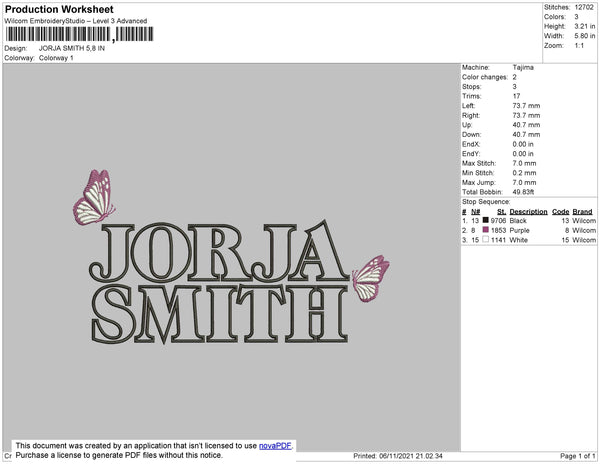Select the White thread color swatch

click(486, 239)
